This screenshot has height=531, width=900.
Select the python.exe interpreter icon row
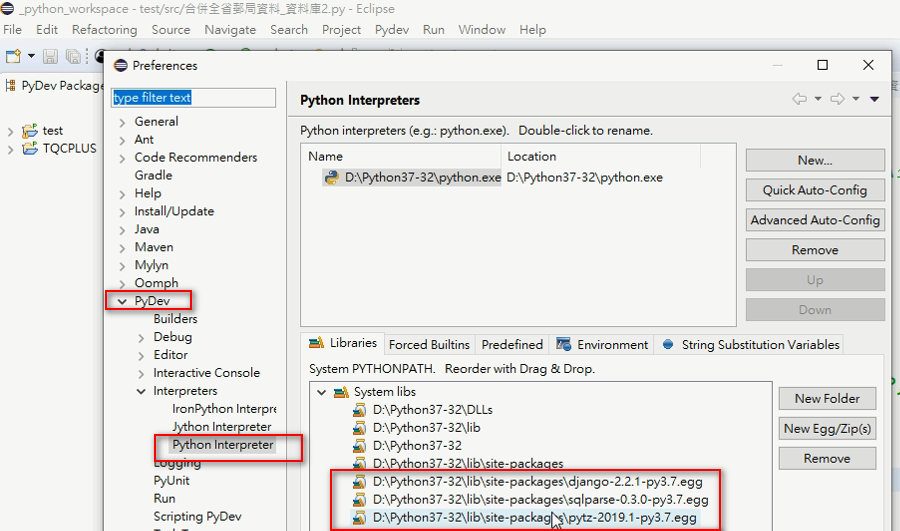[x=332, y=177]
